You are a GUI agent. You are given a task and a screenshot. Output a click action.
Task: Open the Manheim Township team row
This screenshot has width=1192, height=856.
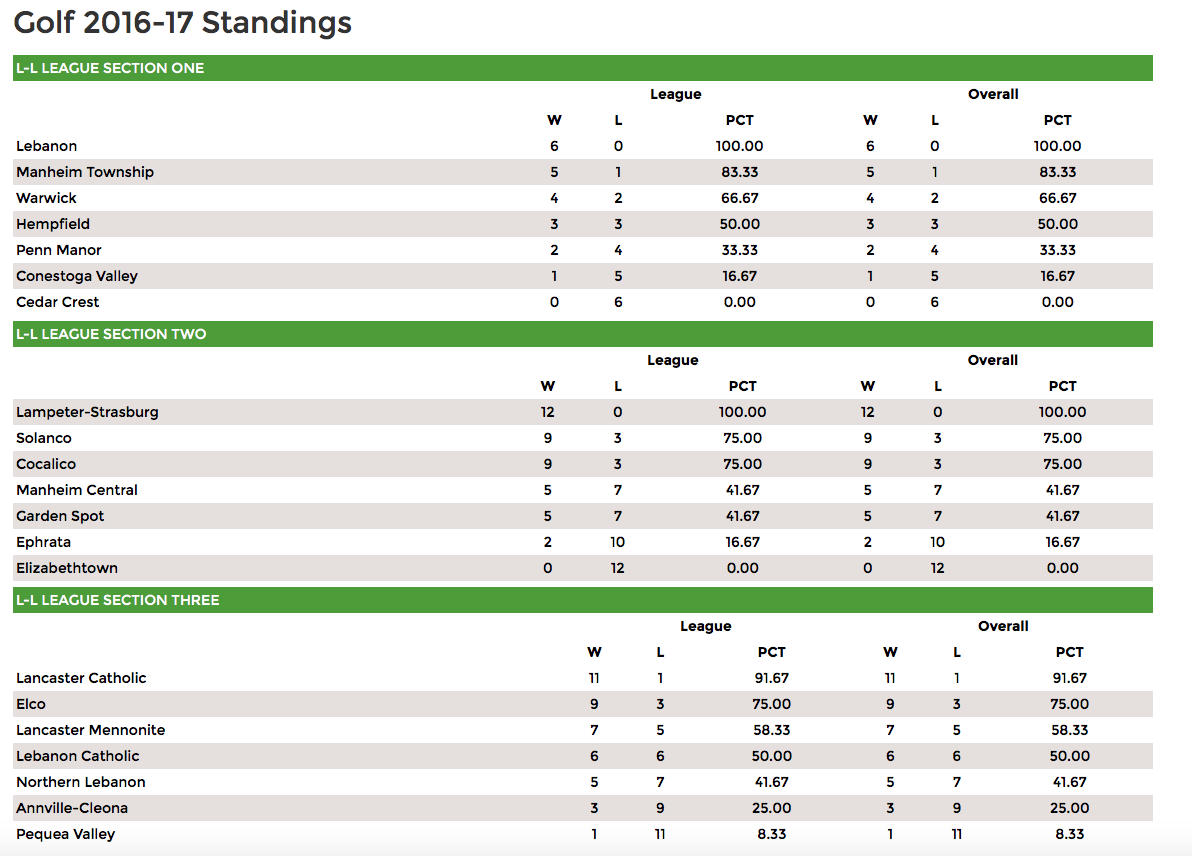click(582, 172)
